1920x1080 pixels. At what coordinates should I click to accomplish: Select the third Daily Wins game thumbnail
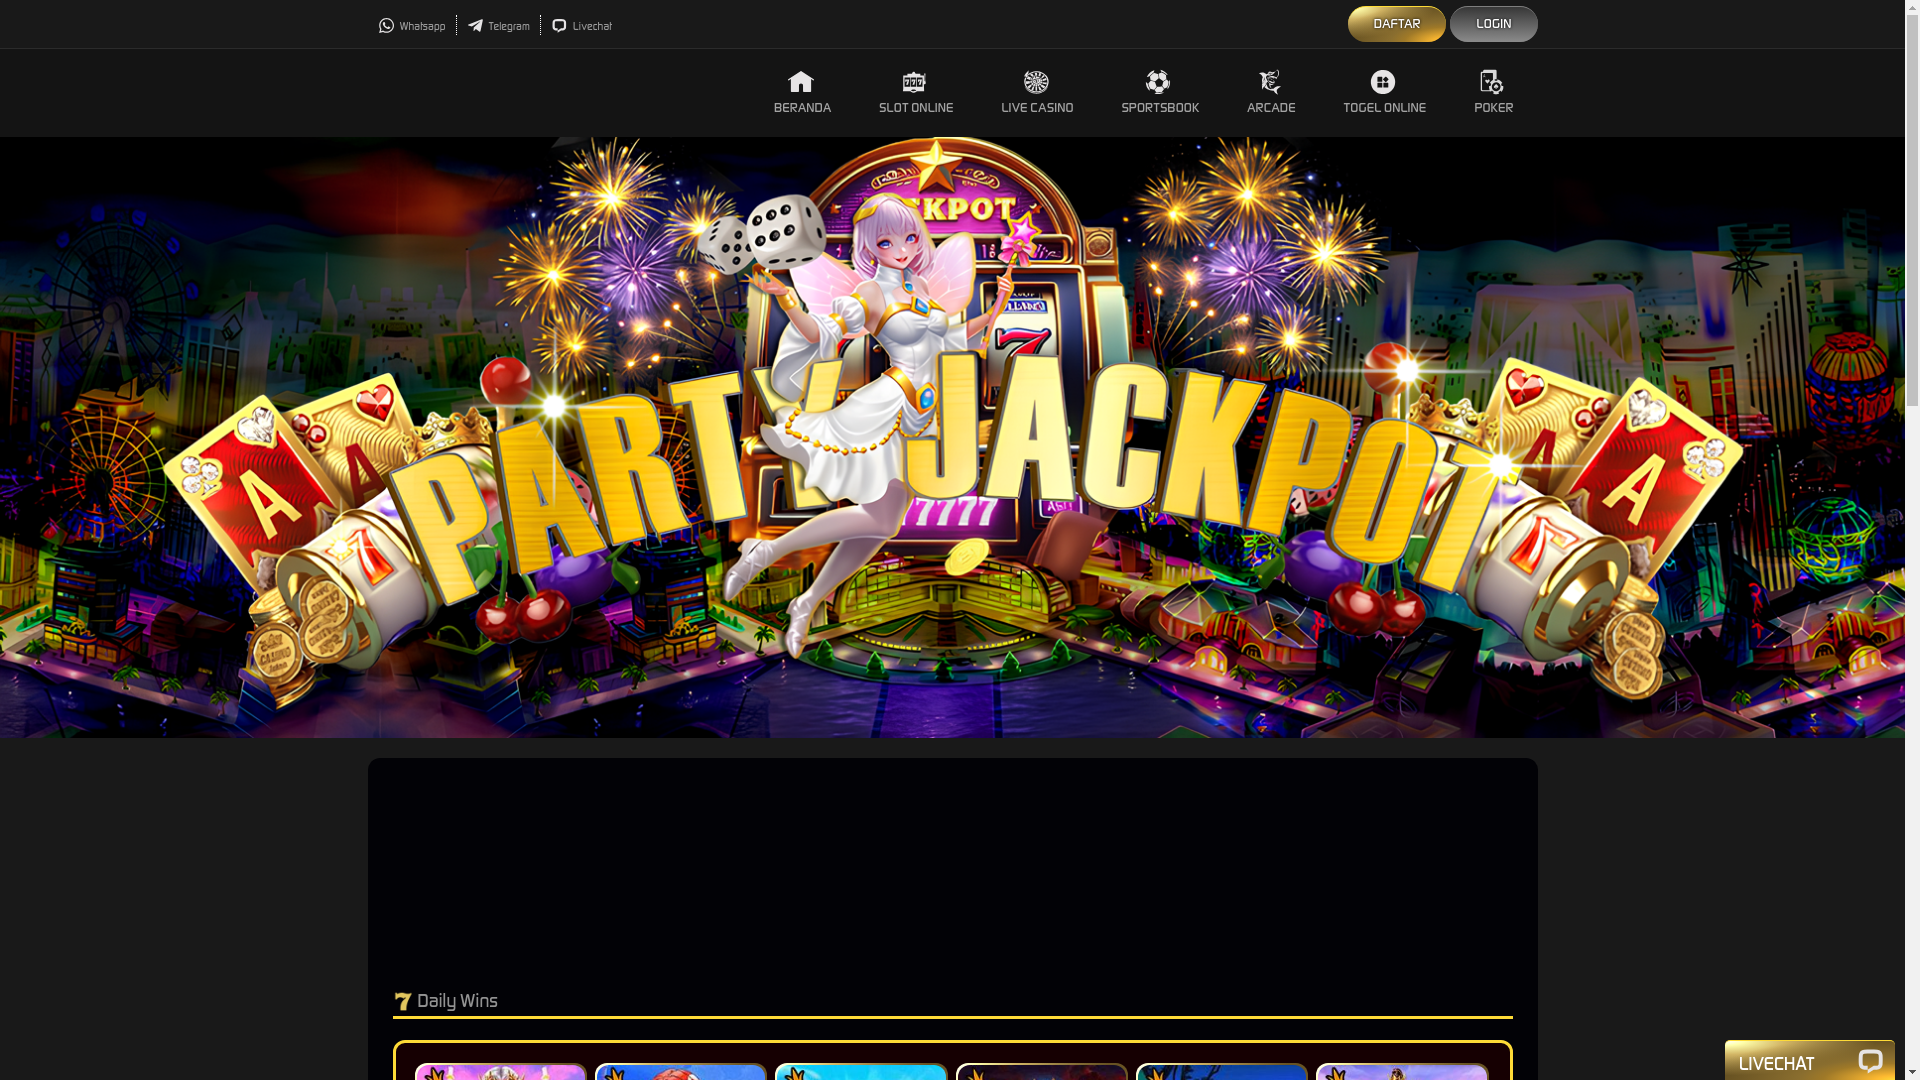pos(861,1072)
